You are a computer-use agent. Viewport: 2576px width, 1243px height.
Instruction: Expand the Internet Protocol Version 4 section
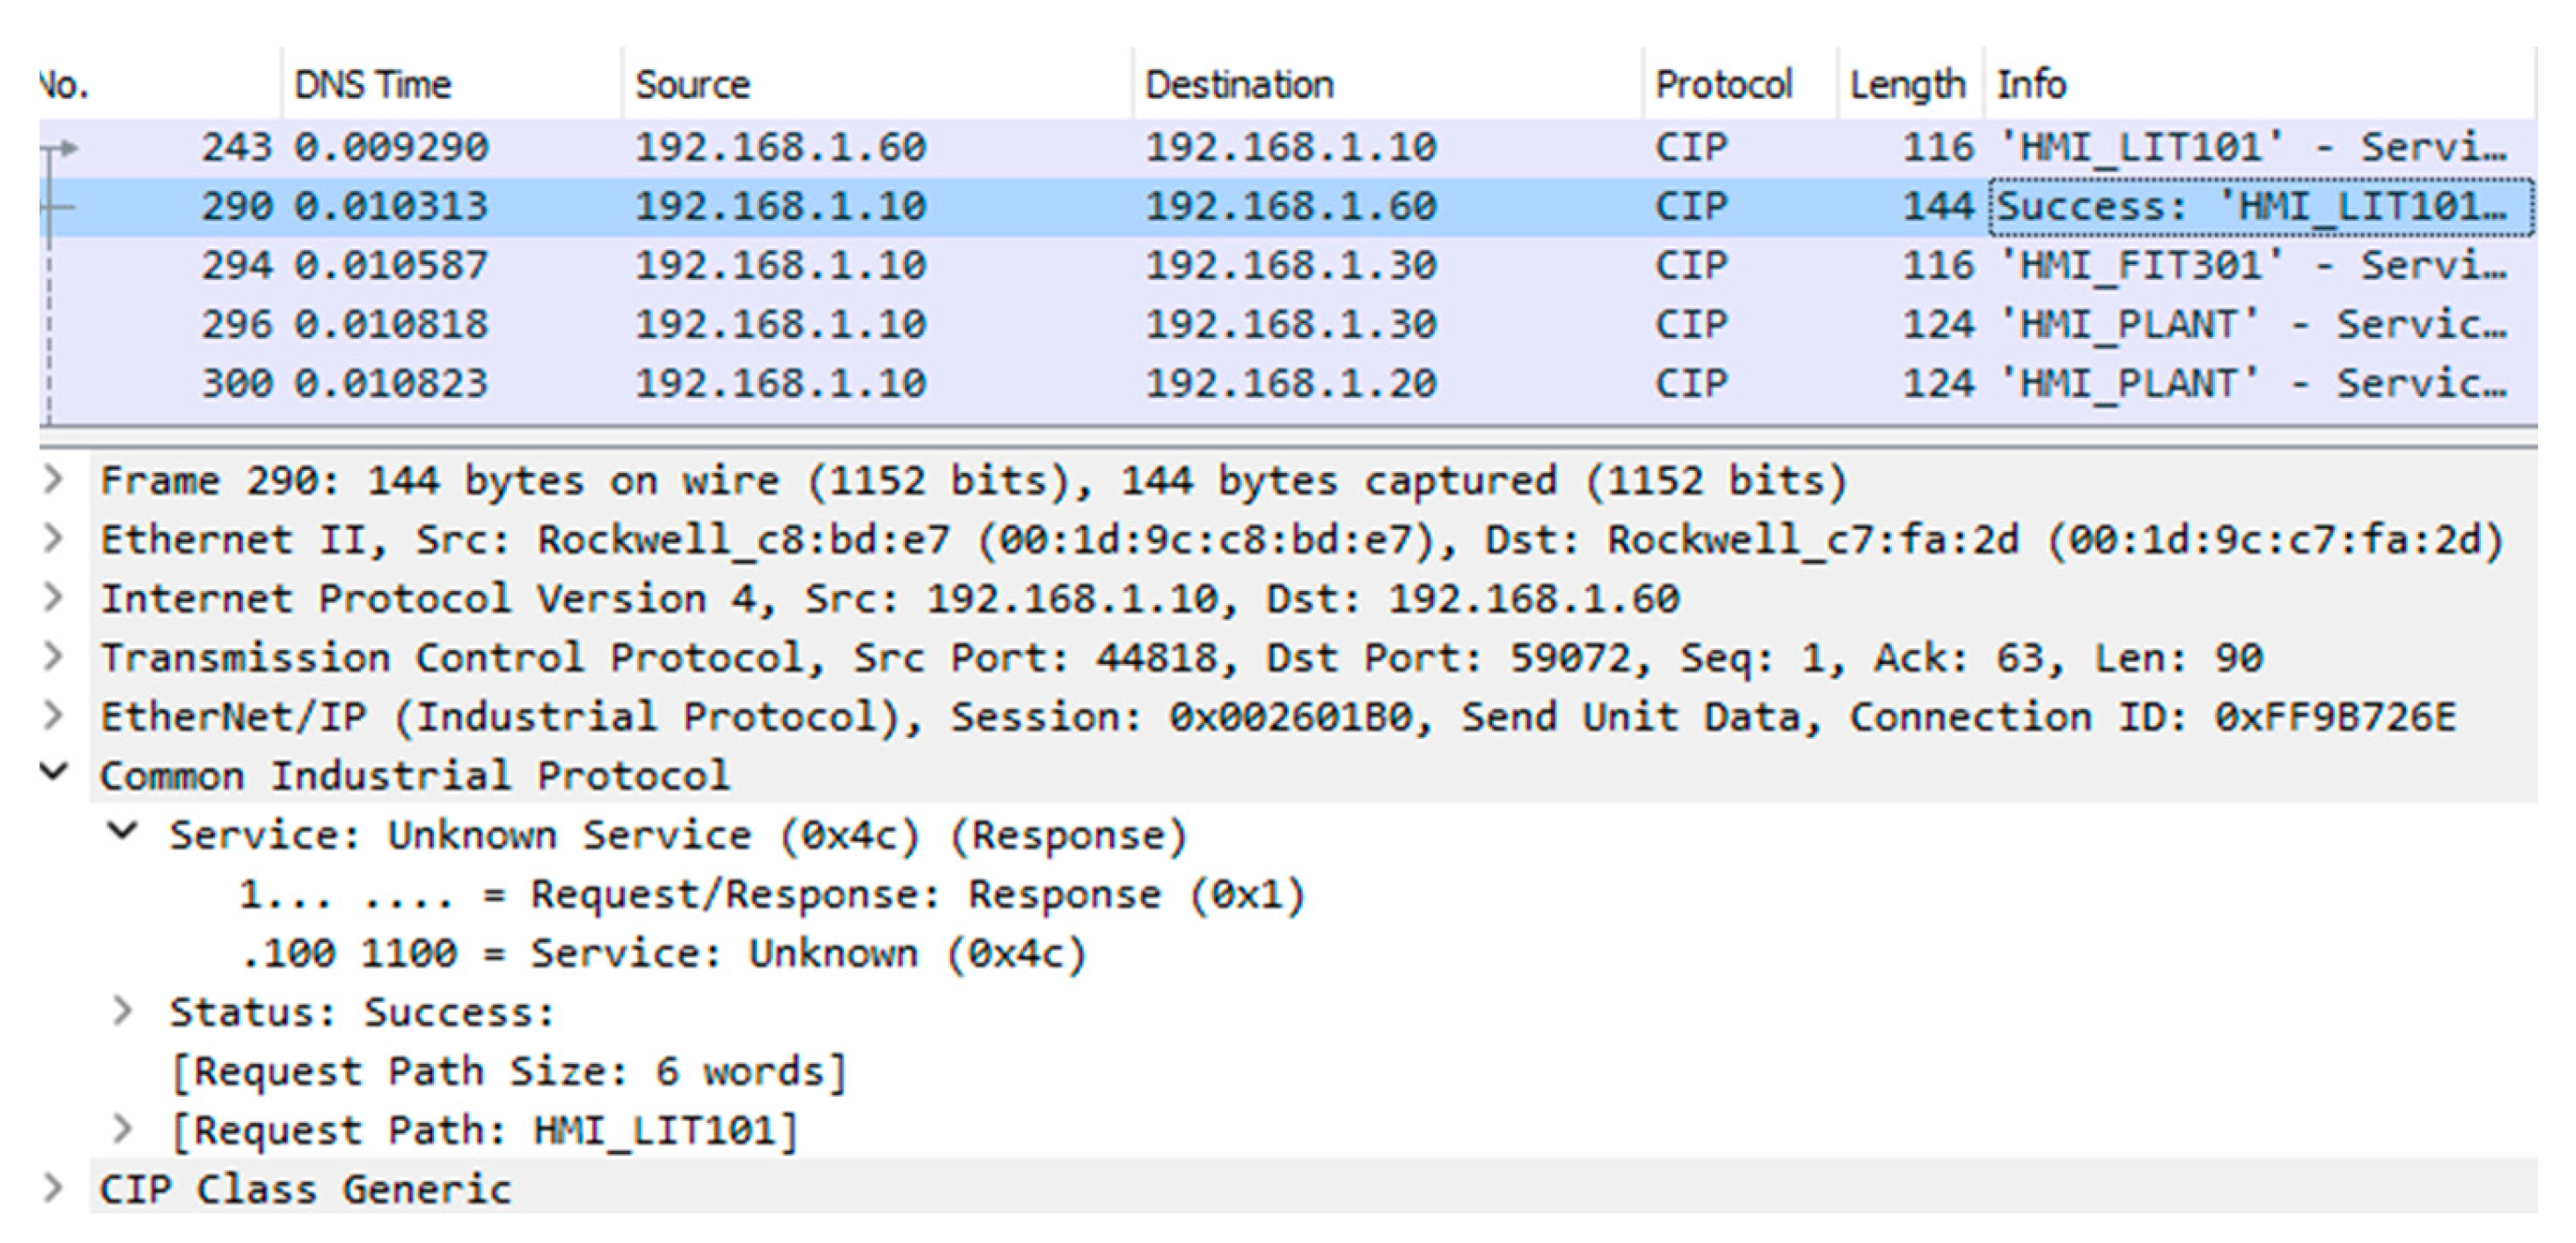(x=54, y=599)
